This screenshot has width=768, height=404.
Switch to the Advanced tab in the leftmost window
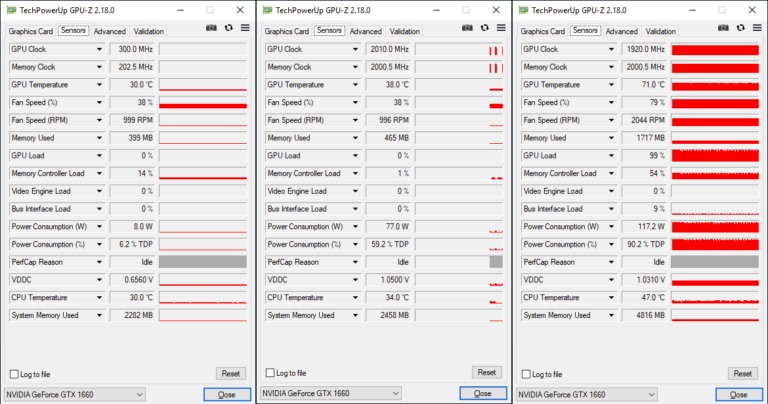pos(109,31)
